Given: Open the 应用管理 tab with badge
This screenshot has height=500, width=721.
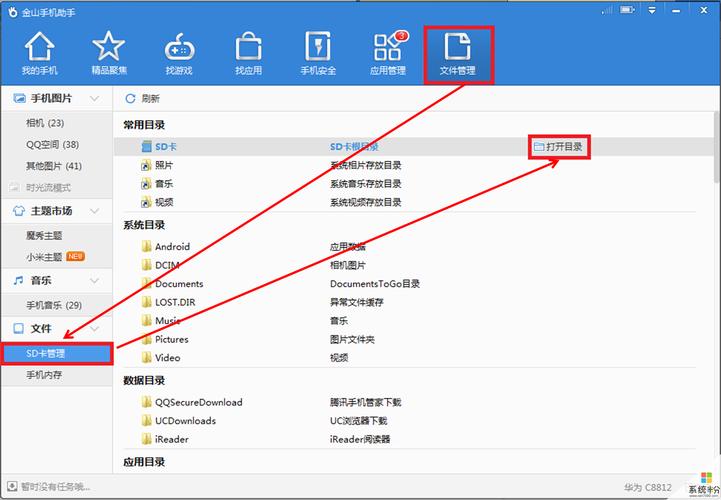Looking at the screenshot, I should tap(388, 53).
